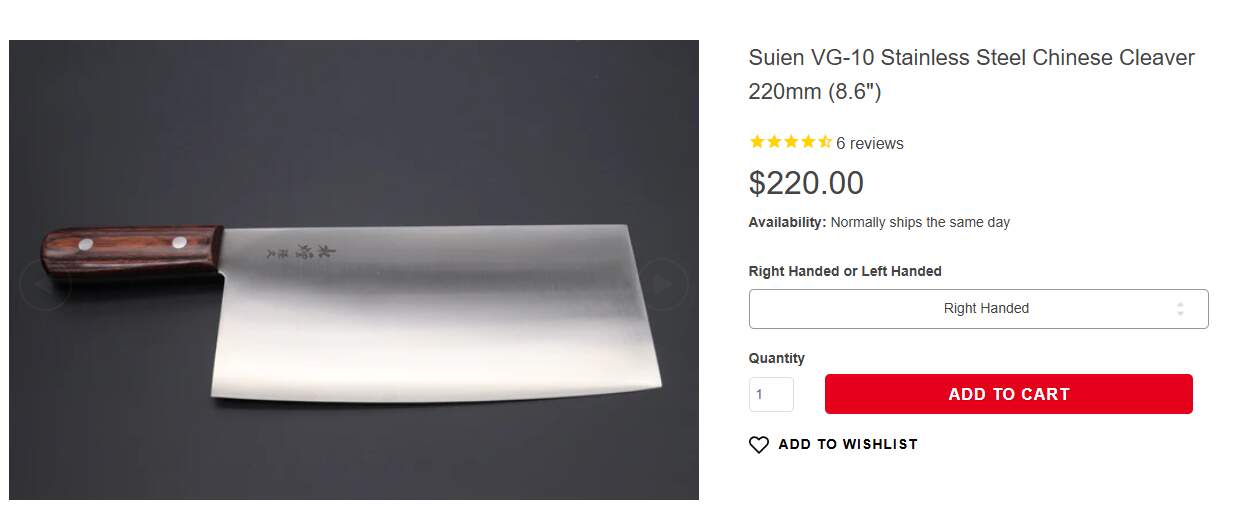Click the up-down arrows in the handedness selector
The height and width of the screenshot is (507, 1249).
(1180, 309)
